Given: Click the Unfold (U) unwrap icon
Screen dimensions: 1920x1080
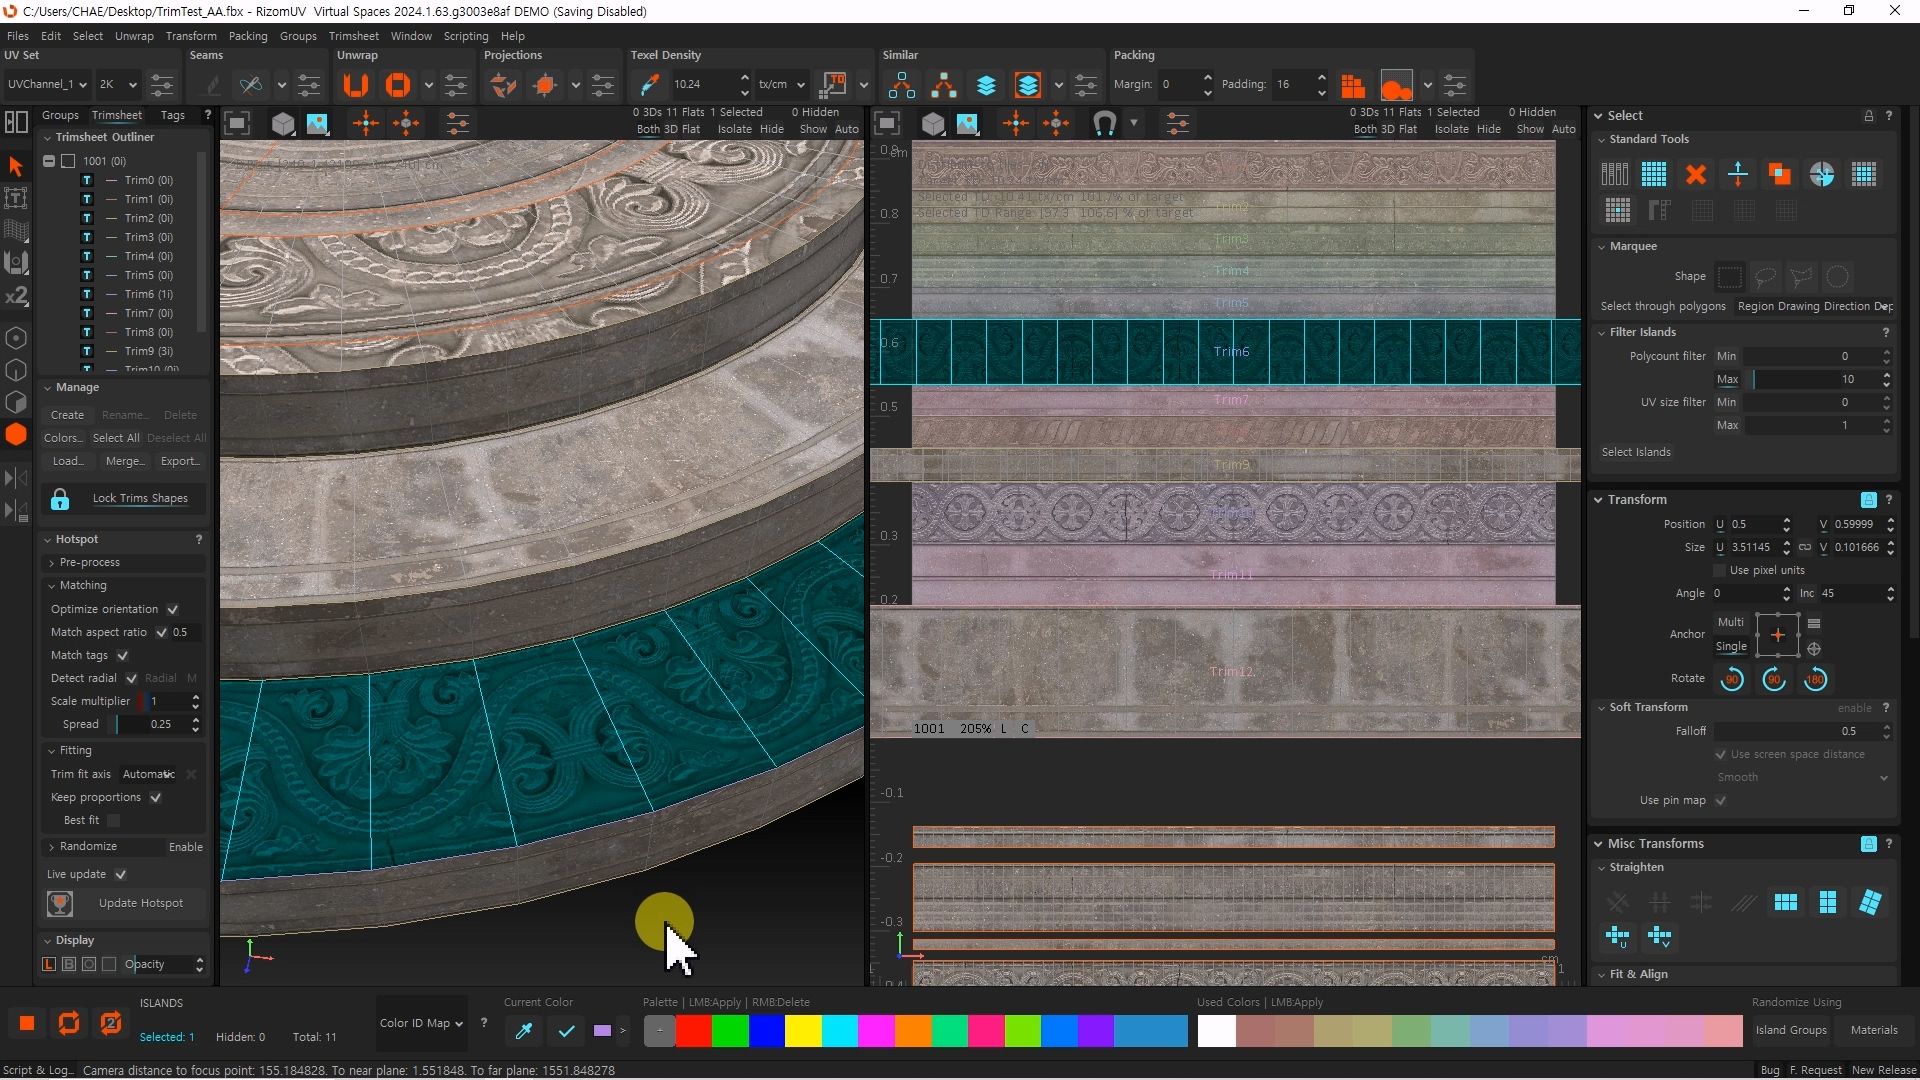Looking at the screenshot, I should pyautogui.click(x=355, y=85).
